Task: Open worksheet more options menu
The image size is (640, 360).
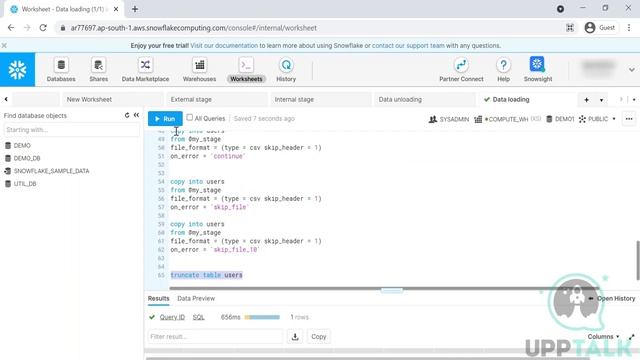Action: coord(629,119)
